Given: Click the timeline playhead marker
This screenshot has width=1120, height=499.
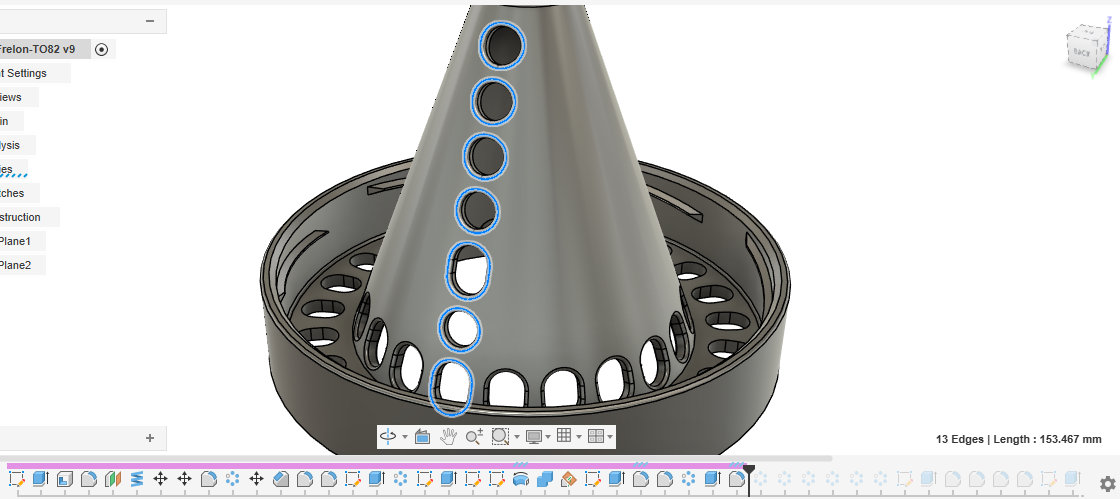Looking at the screenshot, I should tap(749, 469).
